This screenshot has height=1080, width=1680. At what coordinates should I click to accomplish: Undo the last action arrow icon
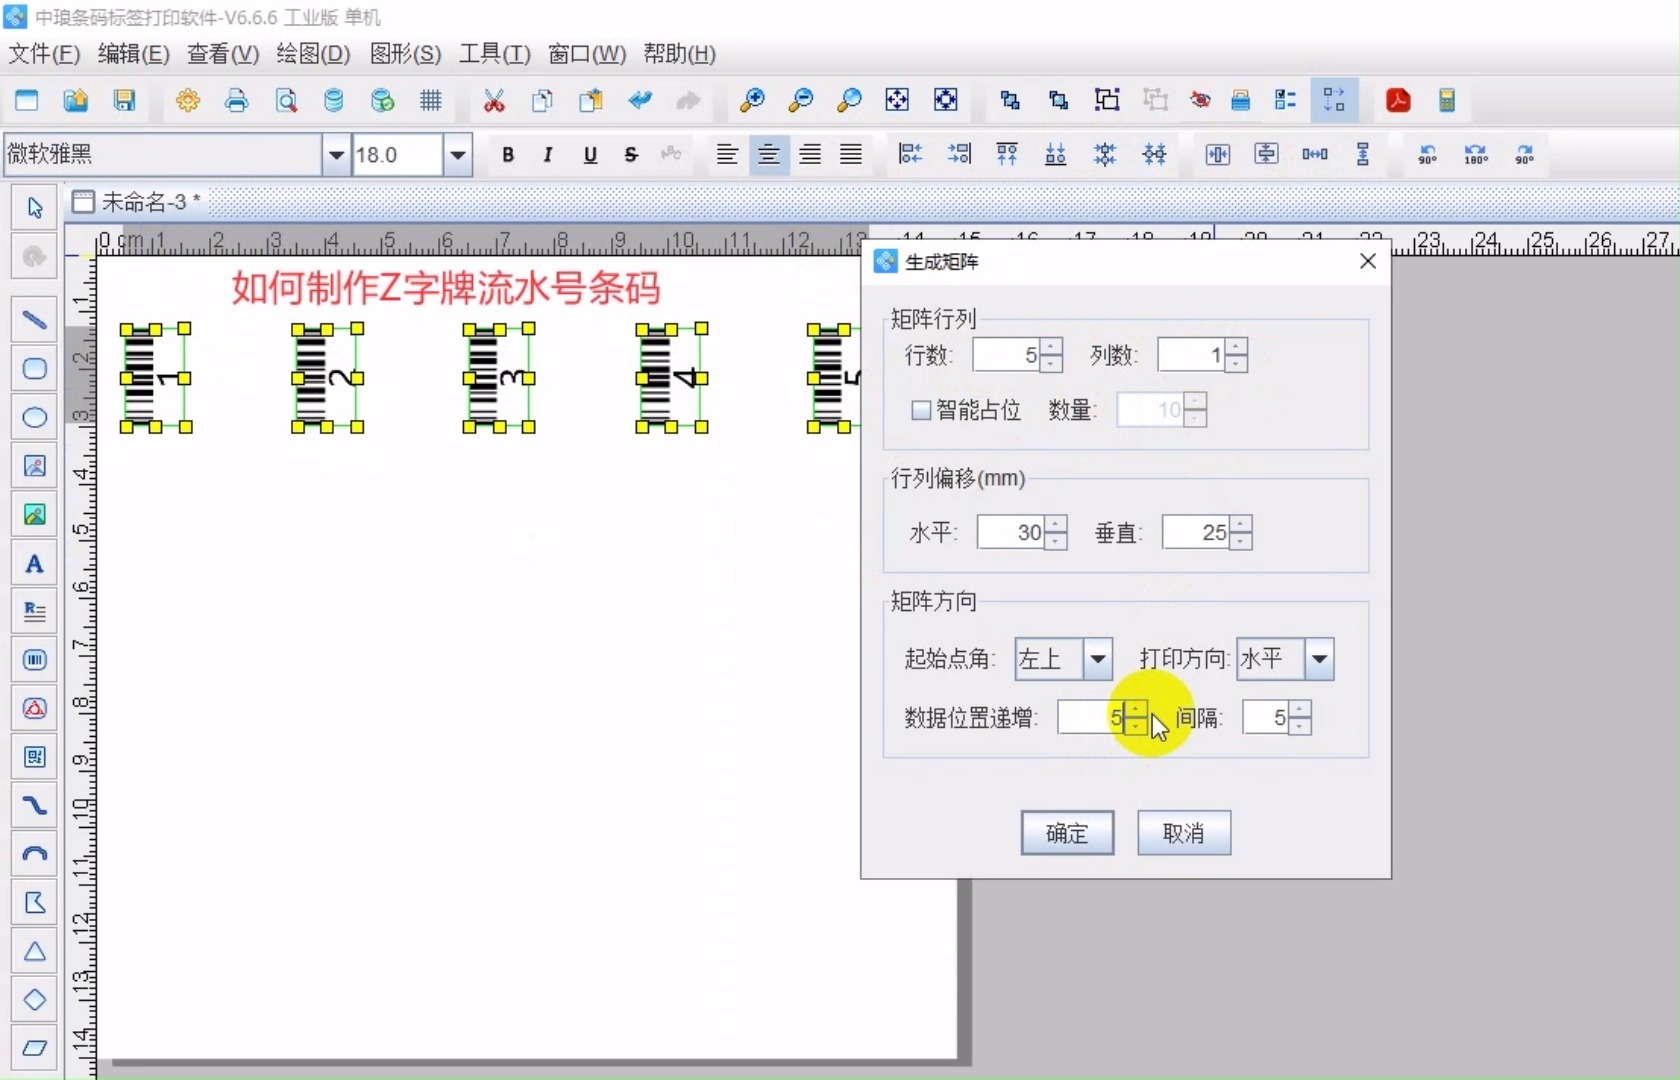(x=640, y=100)
